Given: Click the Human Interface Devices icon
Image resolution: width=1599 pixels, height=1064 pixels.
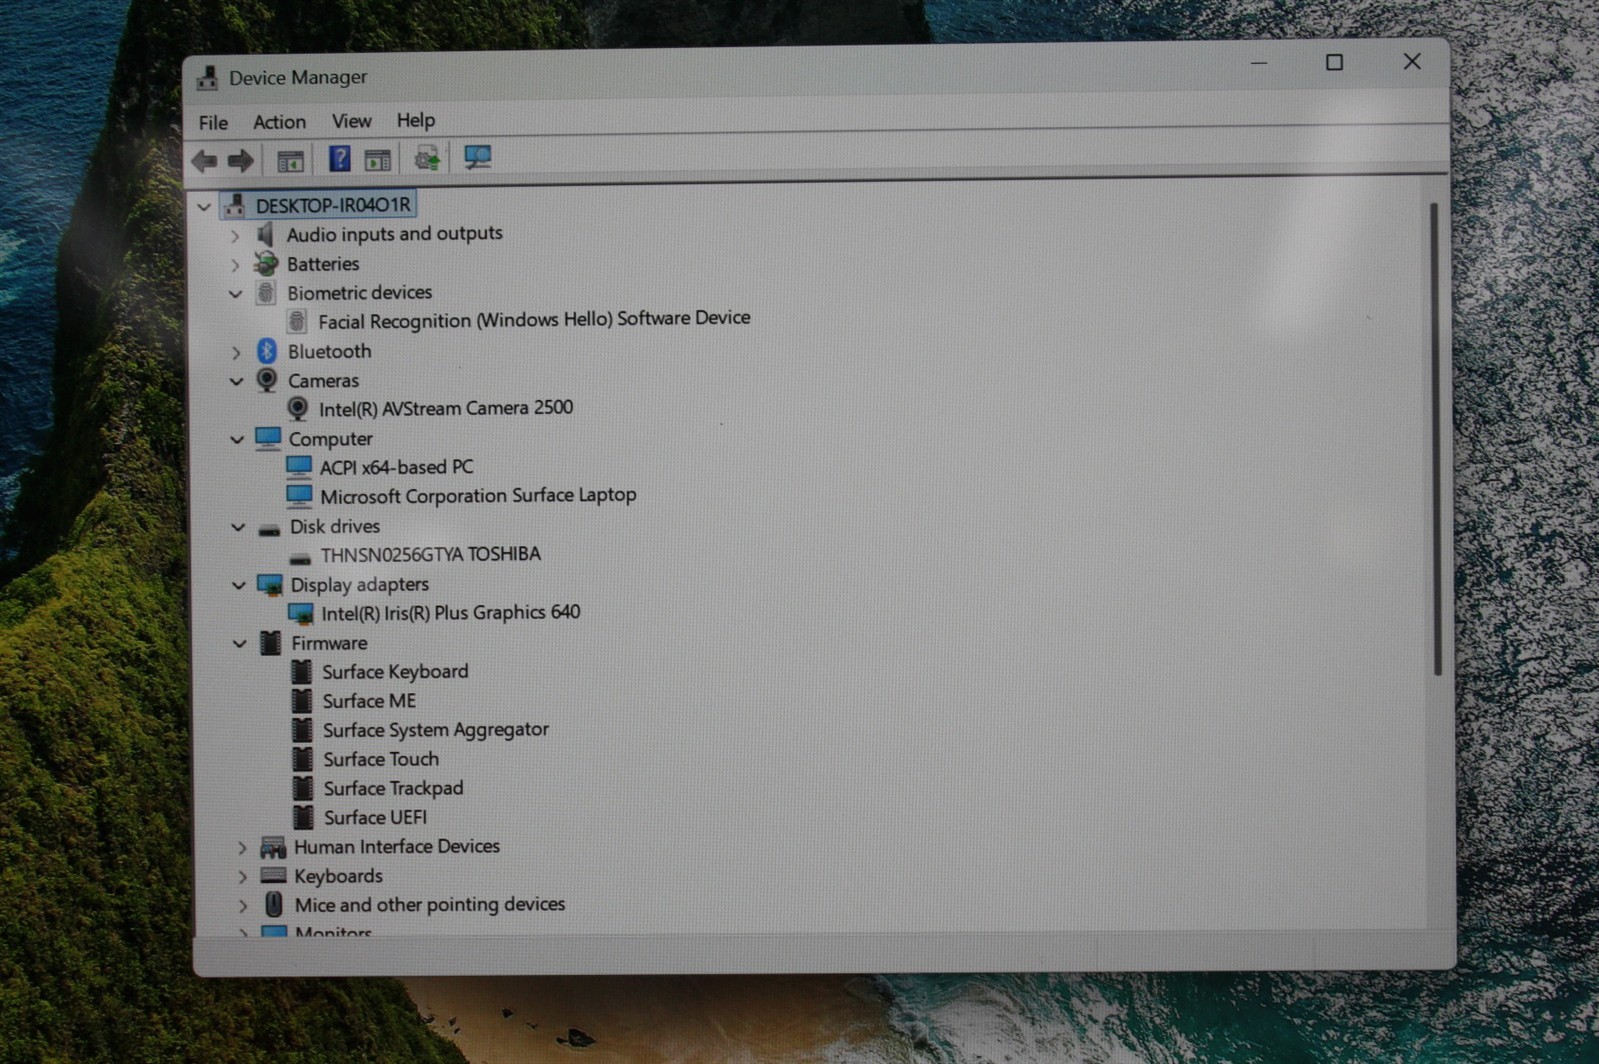Looking at the screenshot, I should tap(272, 847).
